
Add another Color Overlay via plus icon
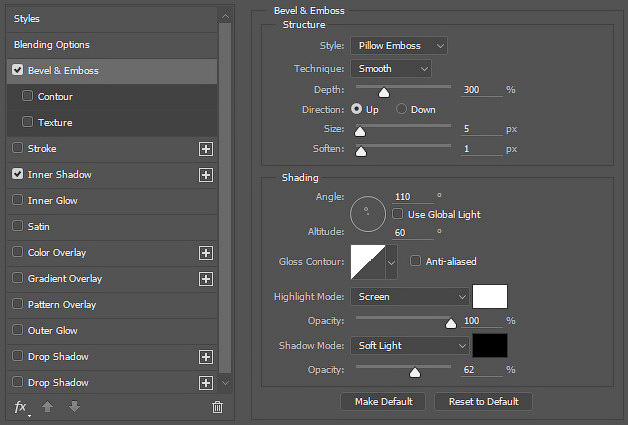pyautogui.click(x=206, y=253)
